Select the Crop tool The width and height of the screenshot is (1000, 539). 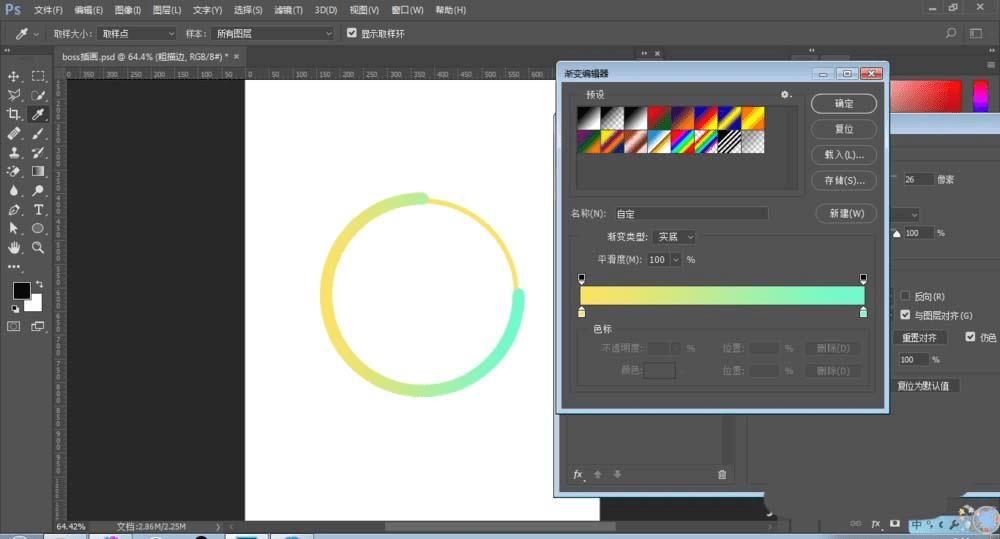point(14,114)
